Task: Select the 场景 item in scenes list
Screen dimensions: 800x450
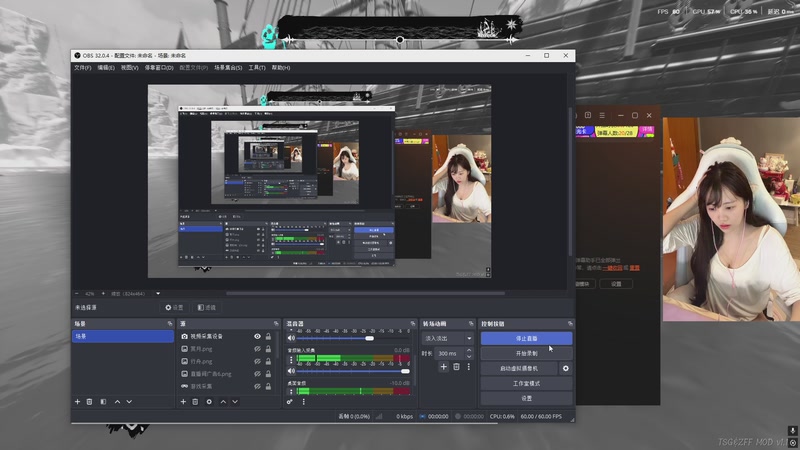Action: [123, 336]
